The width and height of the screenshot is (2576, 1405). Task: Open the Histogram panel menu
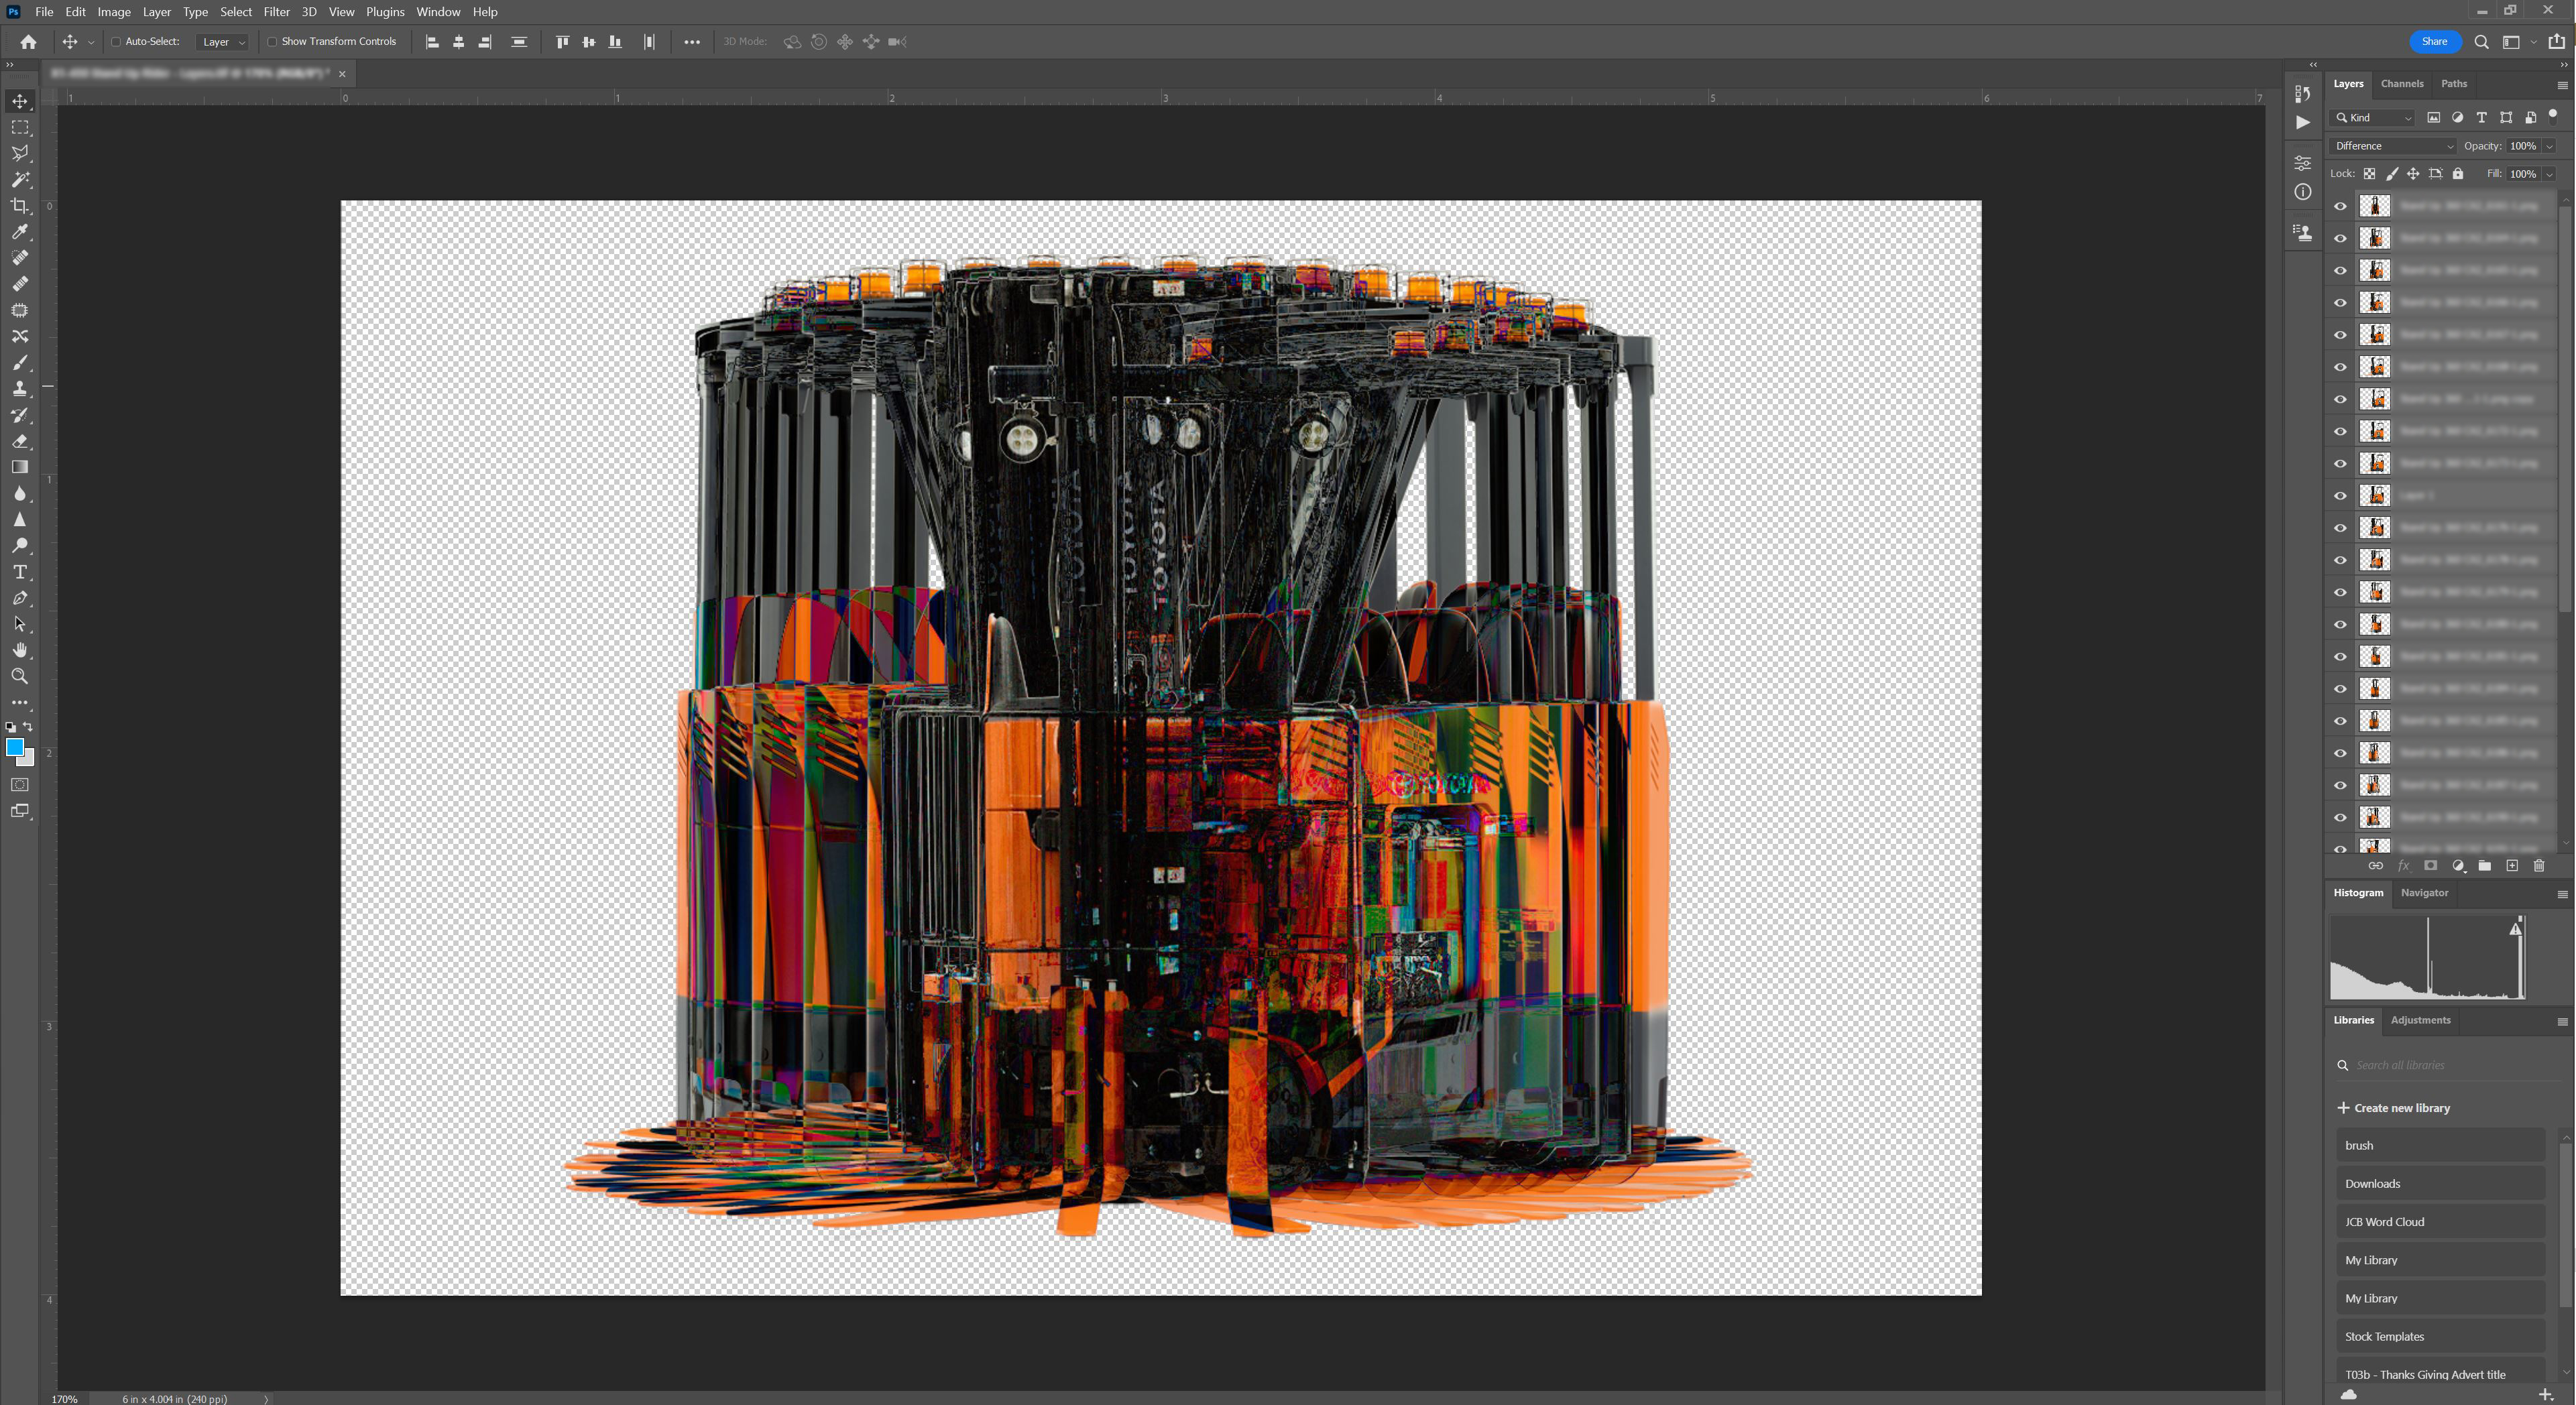click(x=2562, y=894)
